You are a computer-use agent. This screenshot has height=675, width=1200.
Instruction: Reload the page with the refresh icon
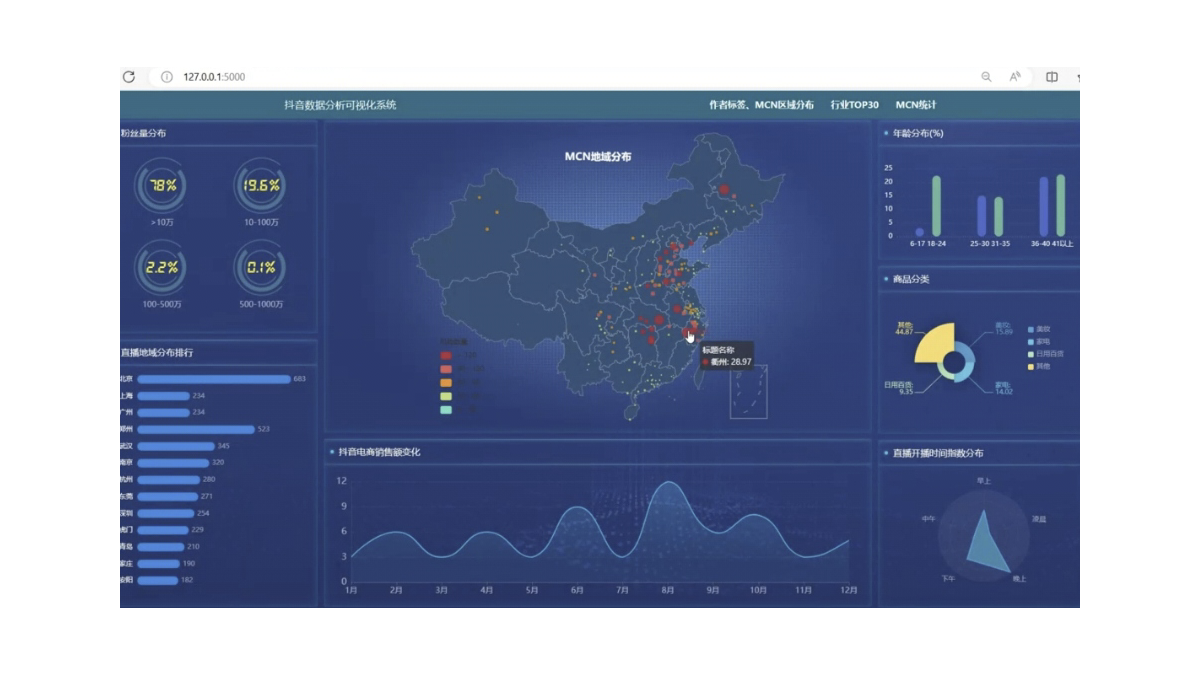[128, 77]
